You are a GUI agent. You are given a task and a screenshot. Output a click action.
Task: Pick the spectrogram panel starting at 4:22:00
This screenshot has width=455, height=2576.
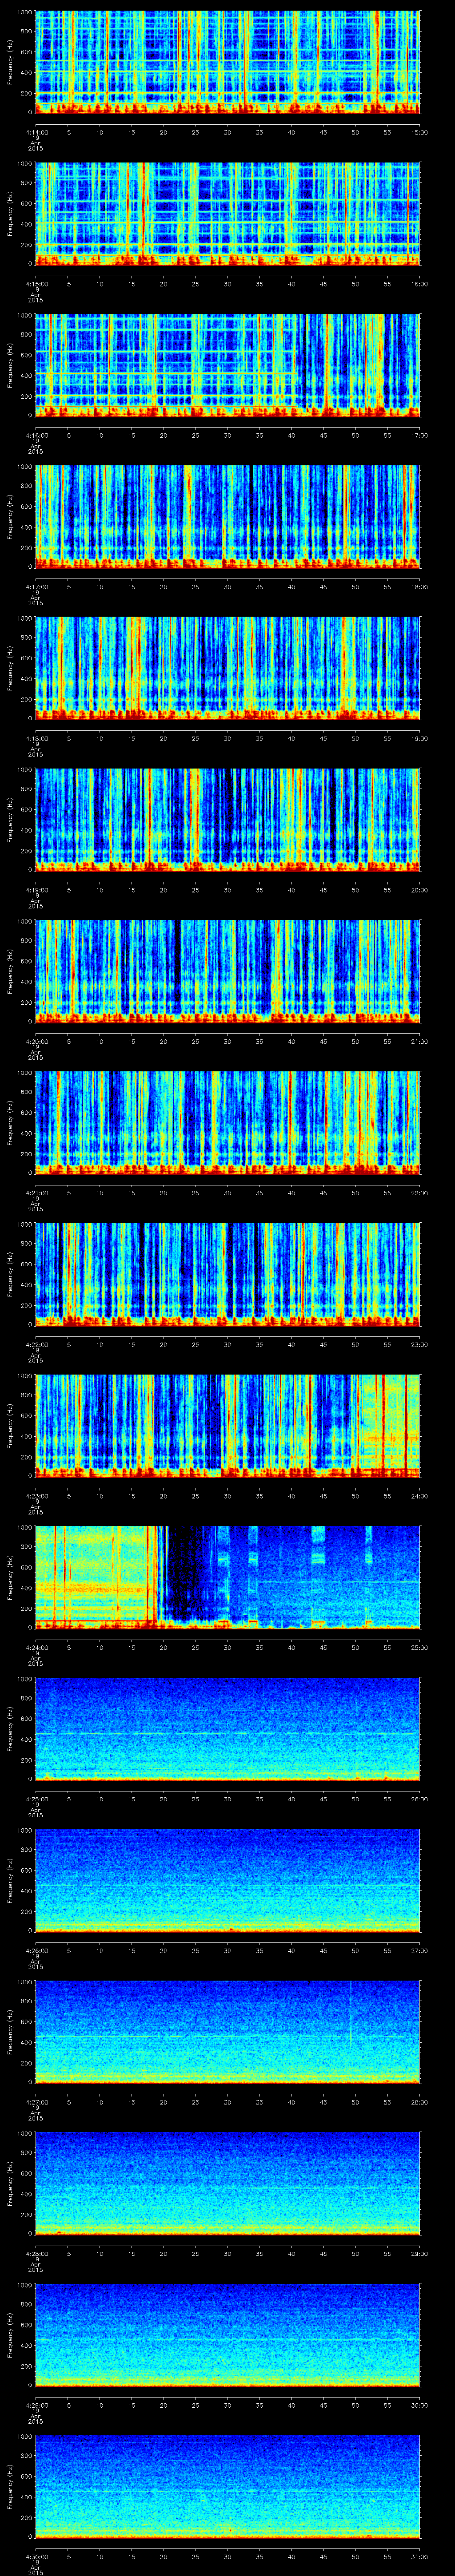227,1274
